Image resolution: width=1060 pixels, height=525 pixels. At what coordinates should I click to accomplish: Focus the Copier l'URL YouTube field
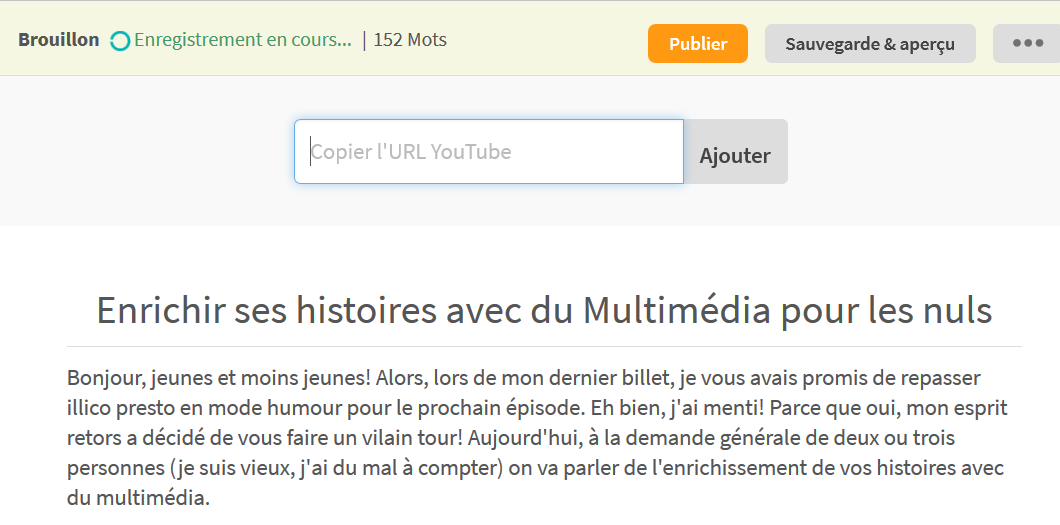(x=489, y=151)
